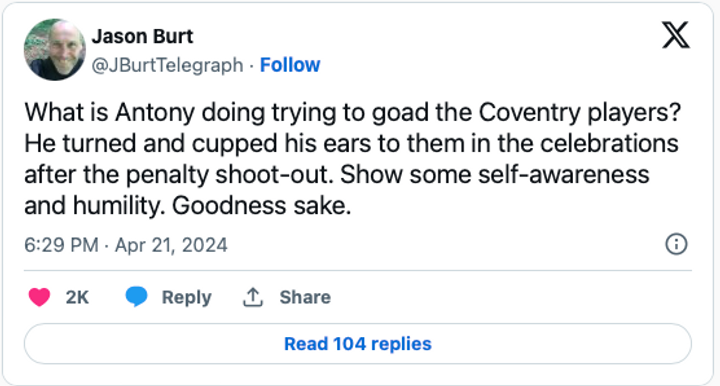Click the Share text label
Image resolution: width=720 pixels, height=386 pixels.
tap(305, 297)
